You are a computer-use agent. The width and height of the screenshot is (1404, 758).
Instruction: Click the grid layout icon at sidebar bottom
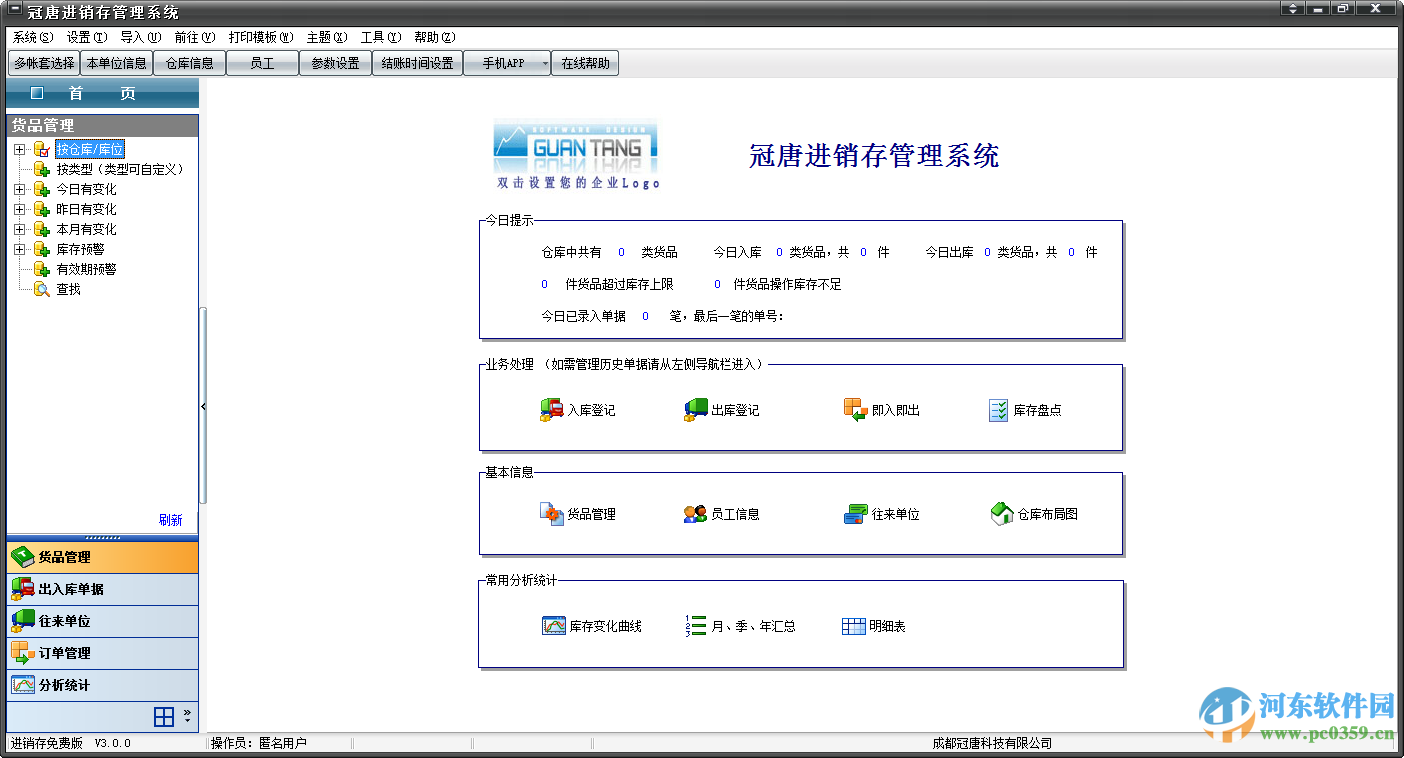tap(164, 716)
